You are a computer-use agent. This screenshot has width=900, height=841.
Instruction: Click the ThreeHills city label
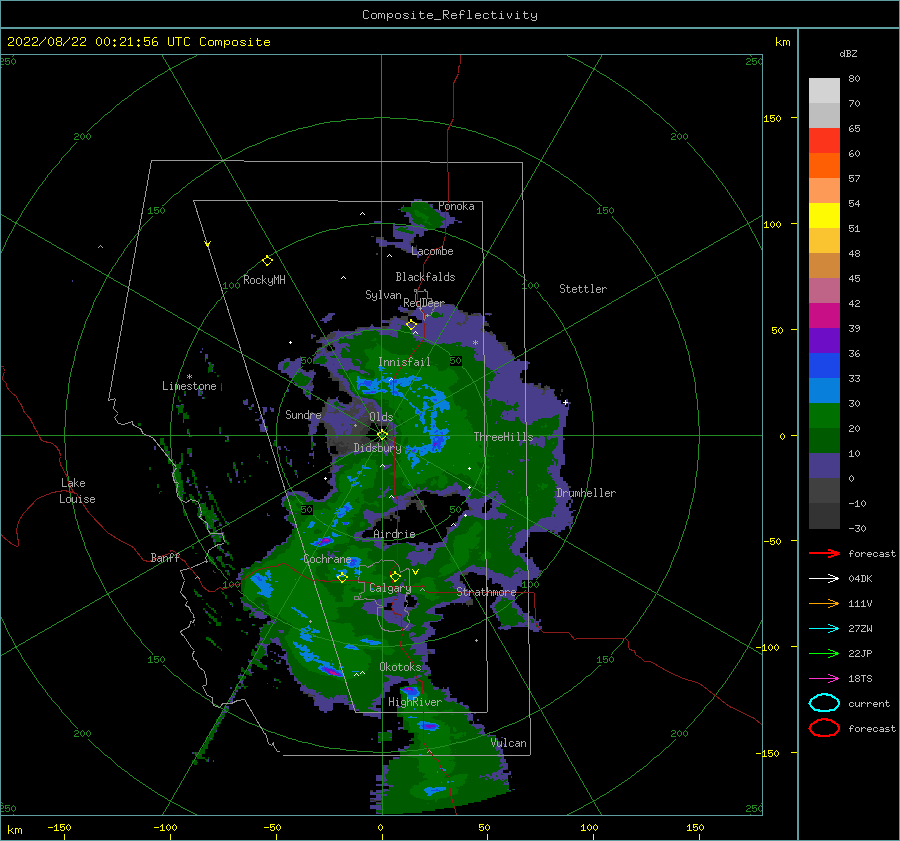pos(503,437)
